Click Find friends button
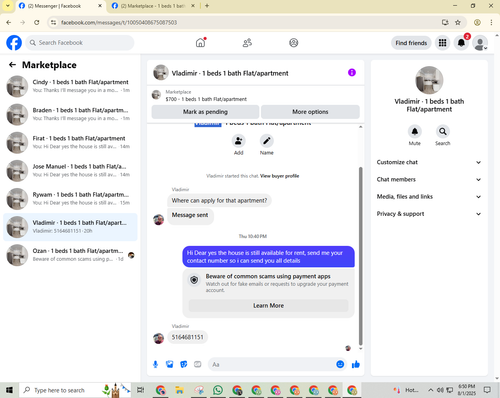Image resolution: width=500 pixels, height=398 pixels. 411,43
